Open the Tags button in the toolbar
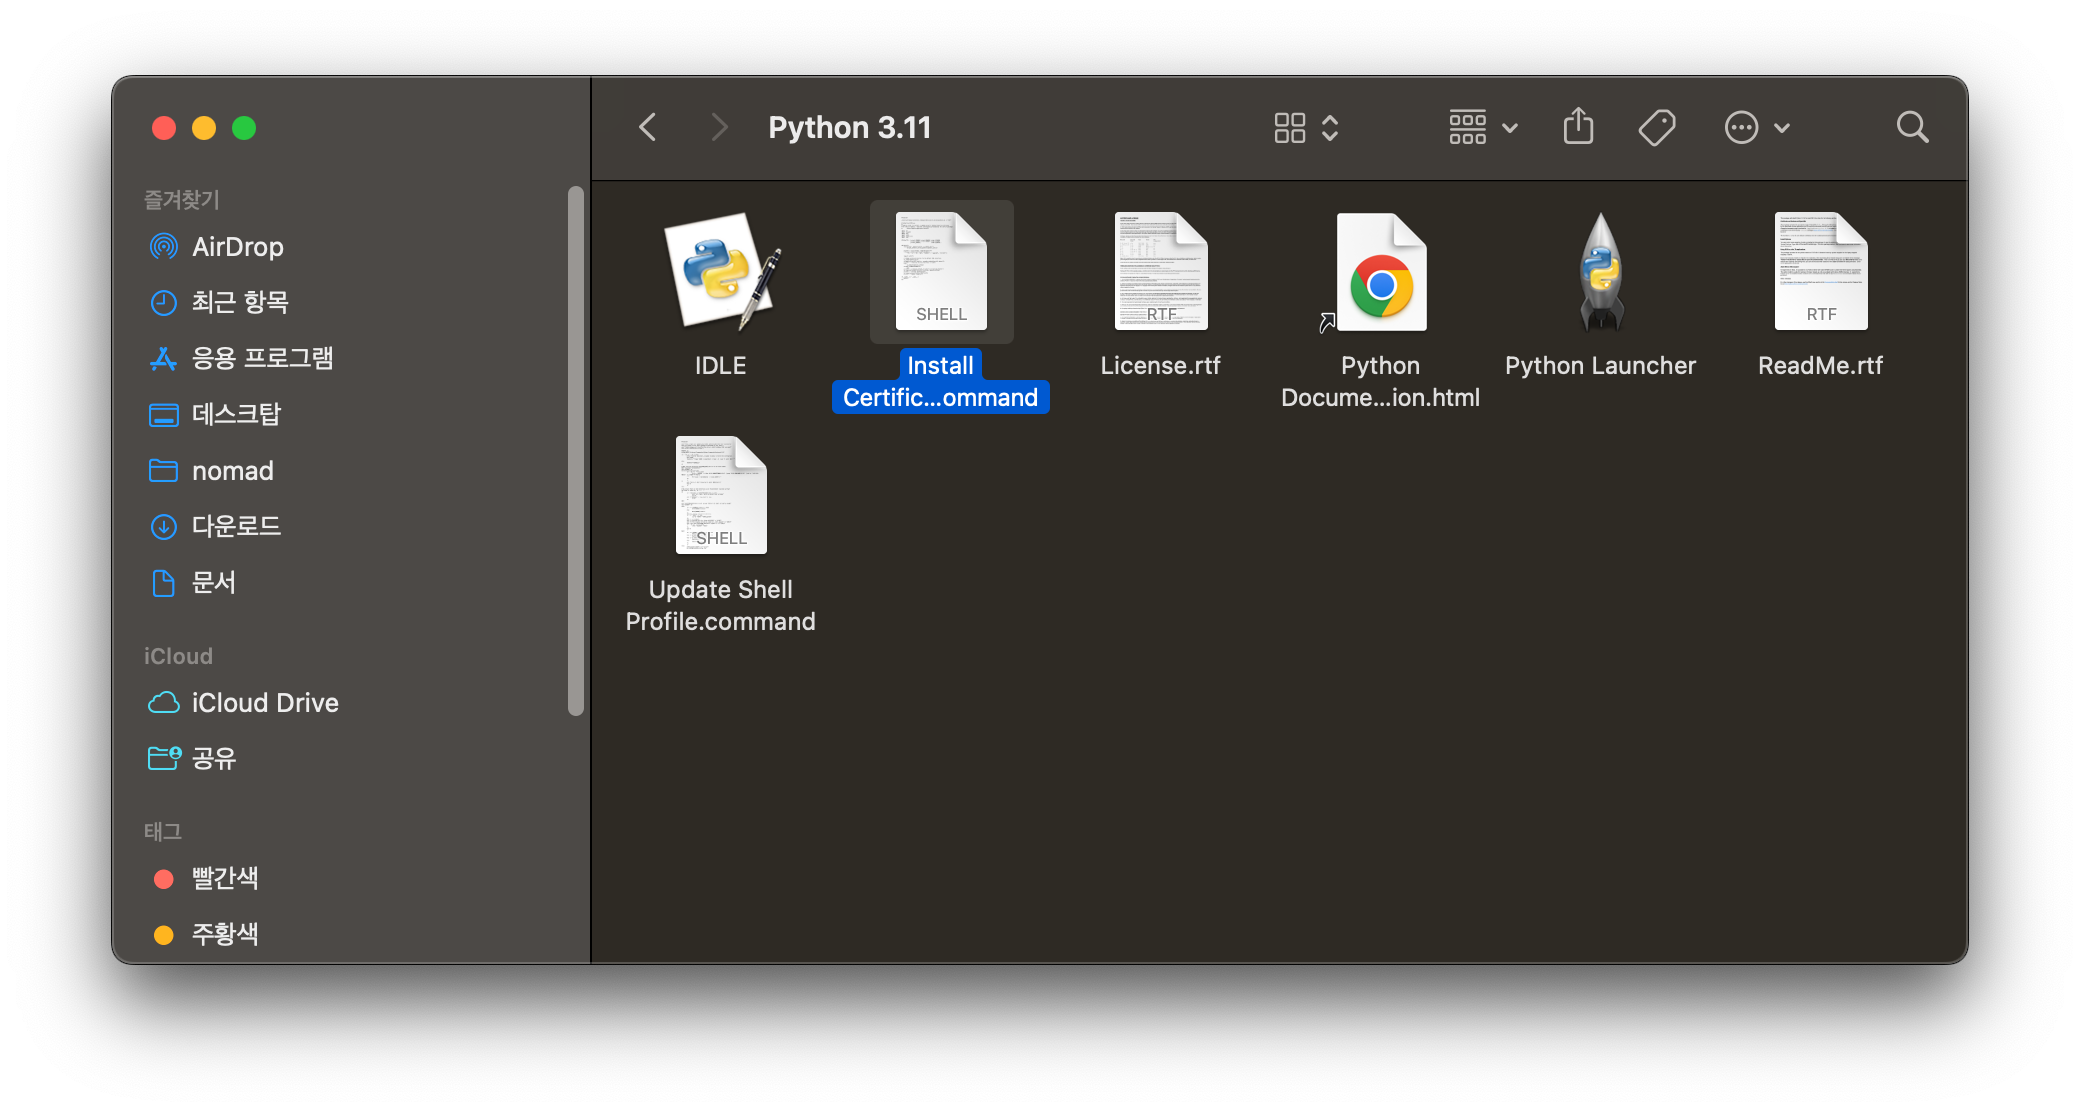The height and width of the screenshot is (1112, 2080). pyautogui.click(x=1656, y=127)
